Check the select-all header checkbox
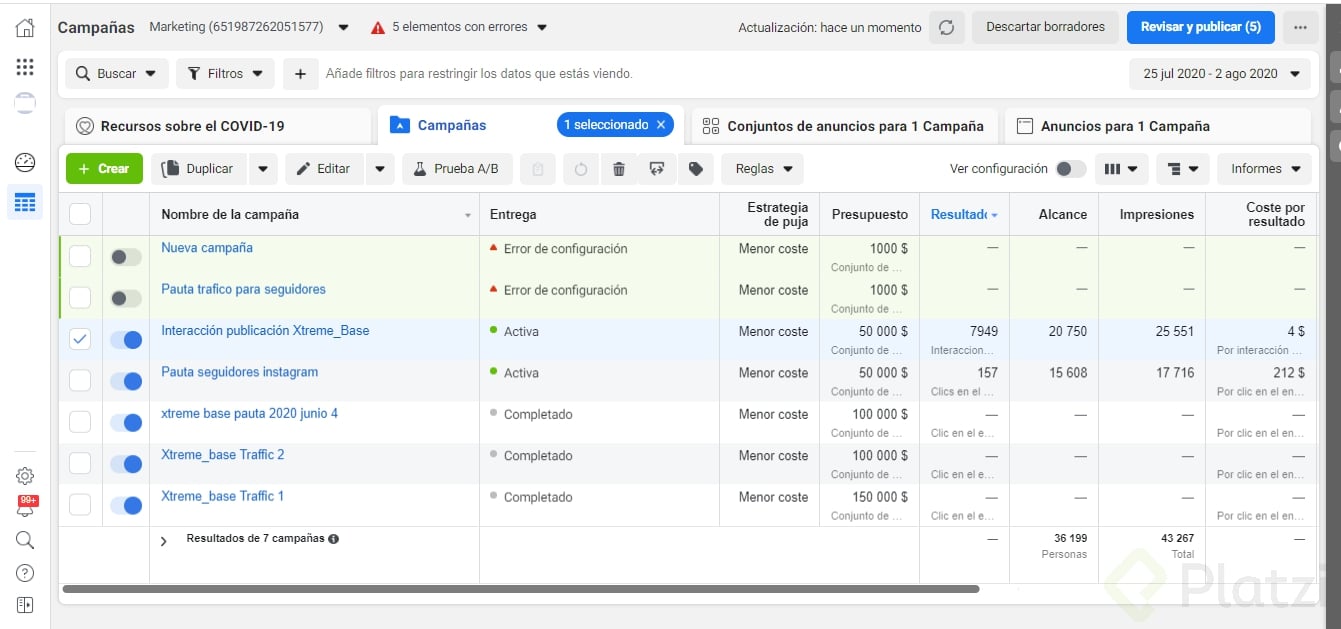1341x629 pixels. coord(80,214)
